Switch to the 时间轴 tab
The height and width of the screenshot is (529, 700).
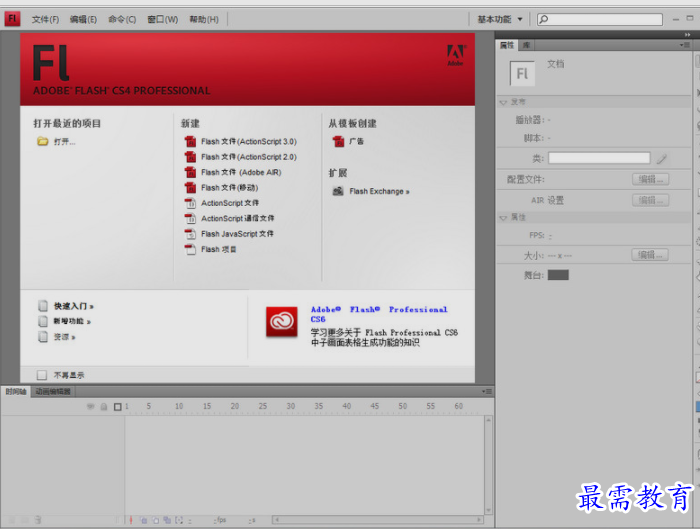click(x=16, y=392)
